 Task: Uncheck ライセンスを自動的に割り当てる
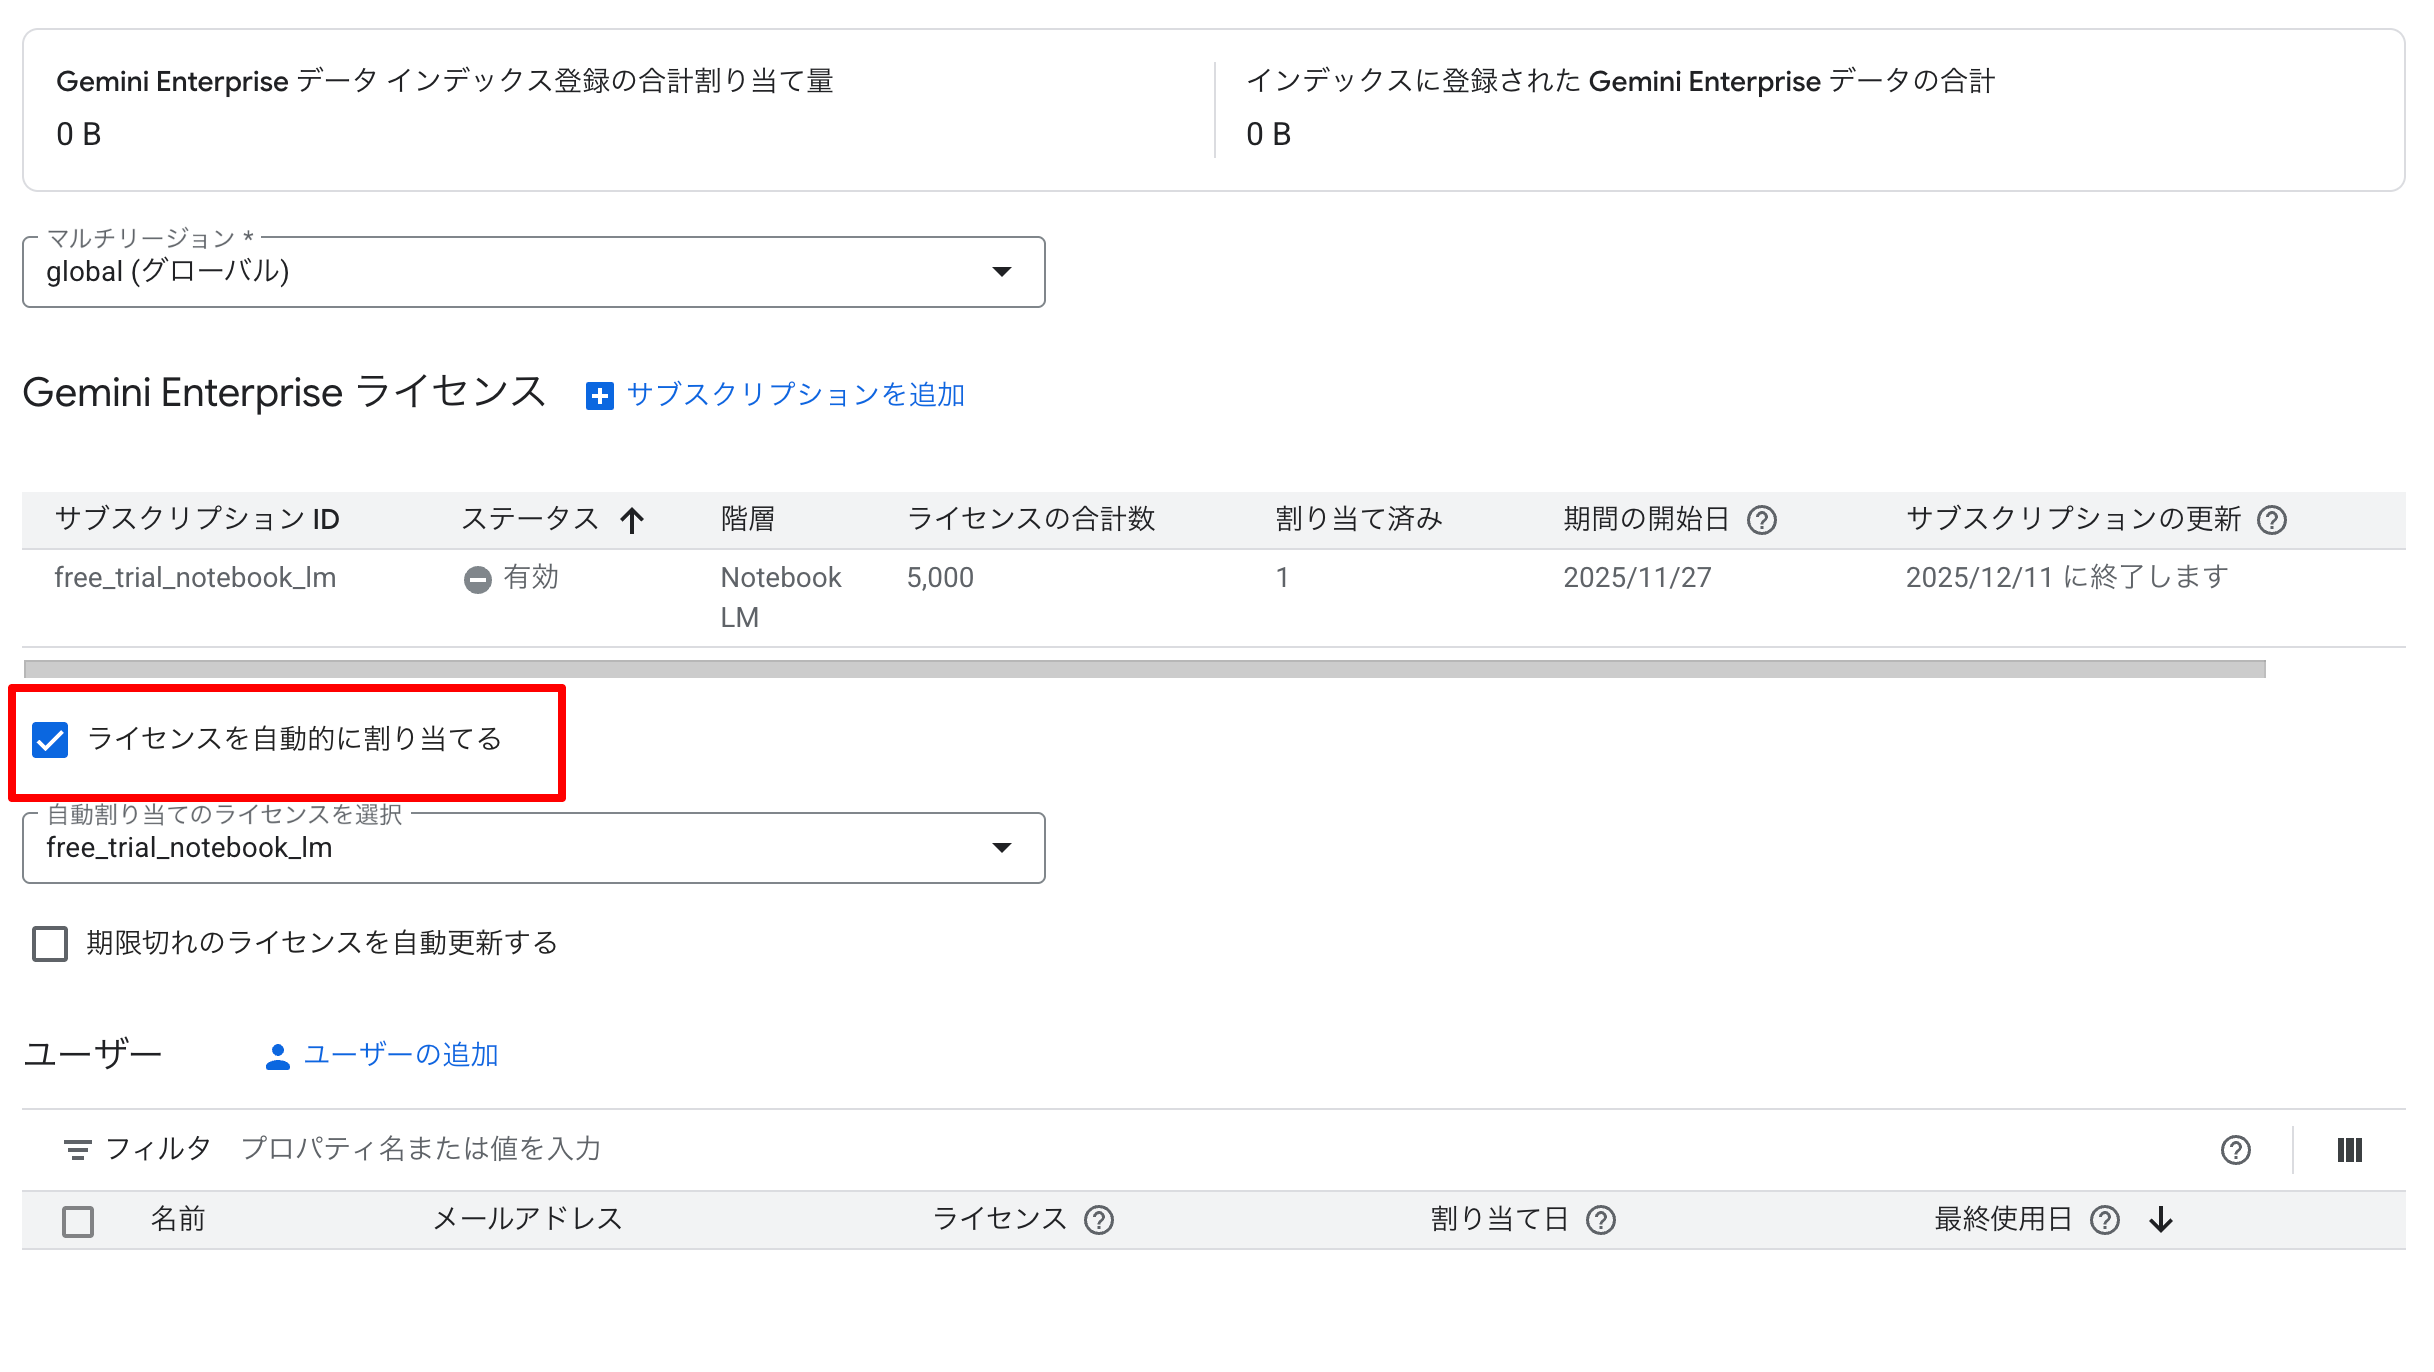[x=49, y=740]
